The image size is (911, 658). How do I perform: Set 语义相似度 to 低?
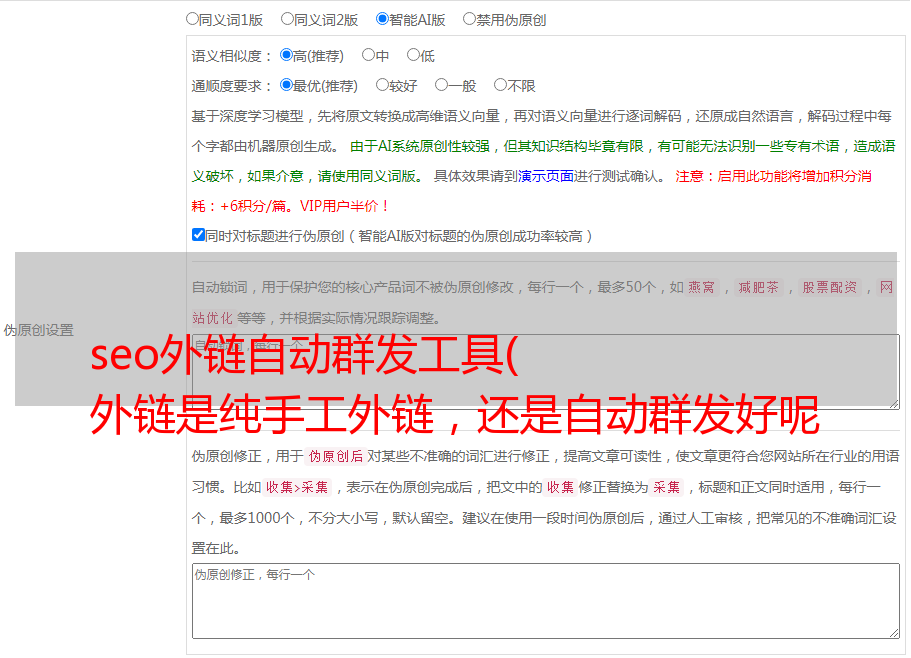(x=413, y=55)
